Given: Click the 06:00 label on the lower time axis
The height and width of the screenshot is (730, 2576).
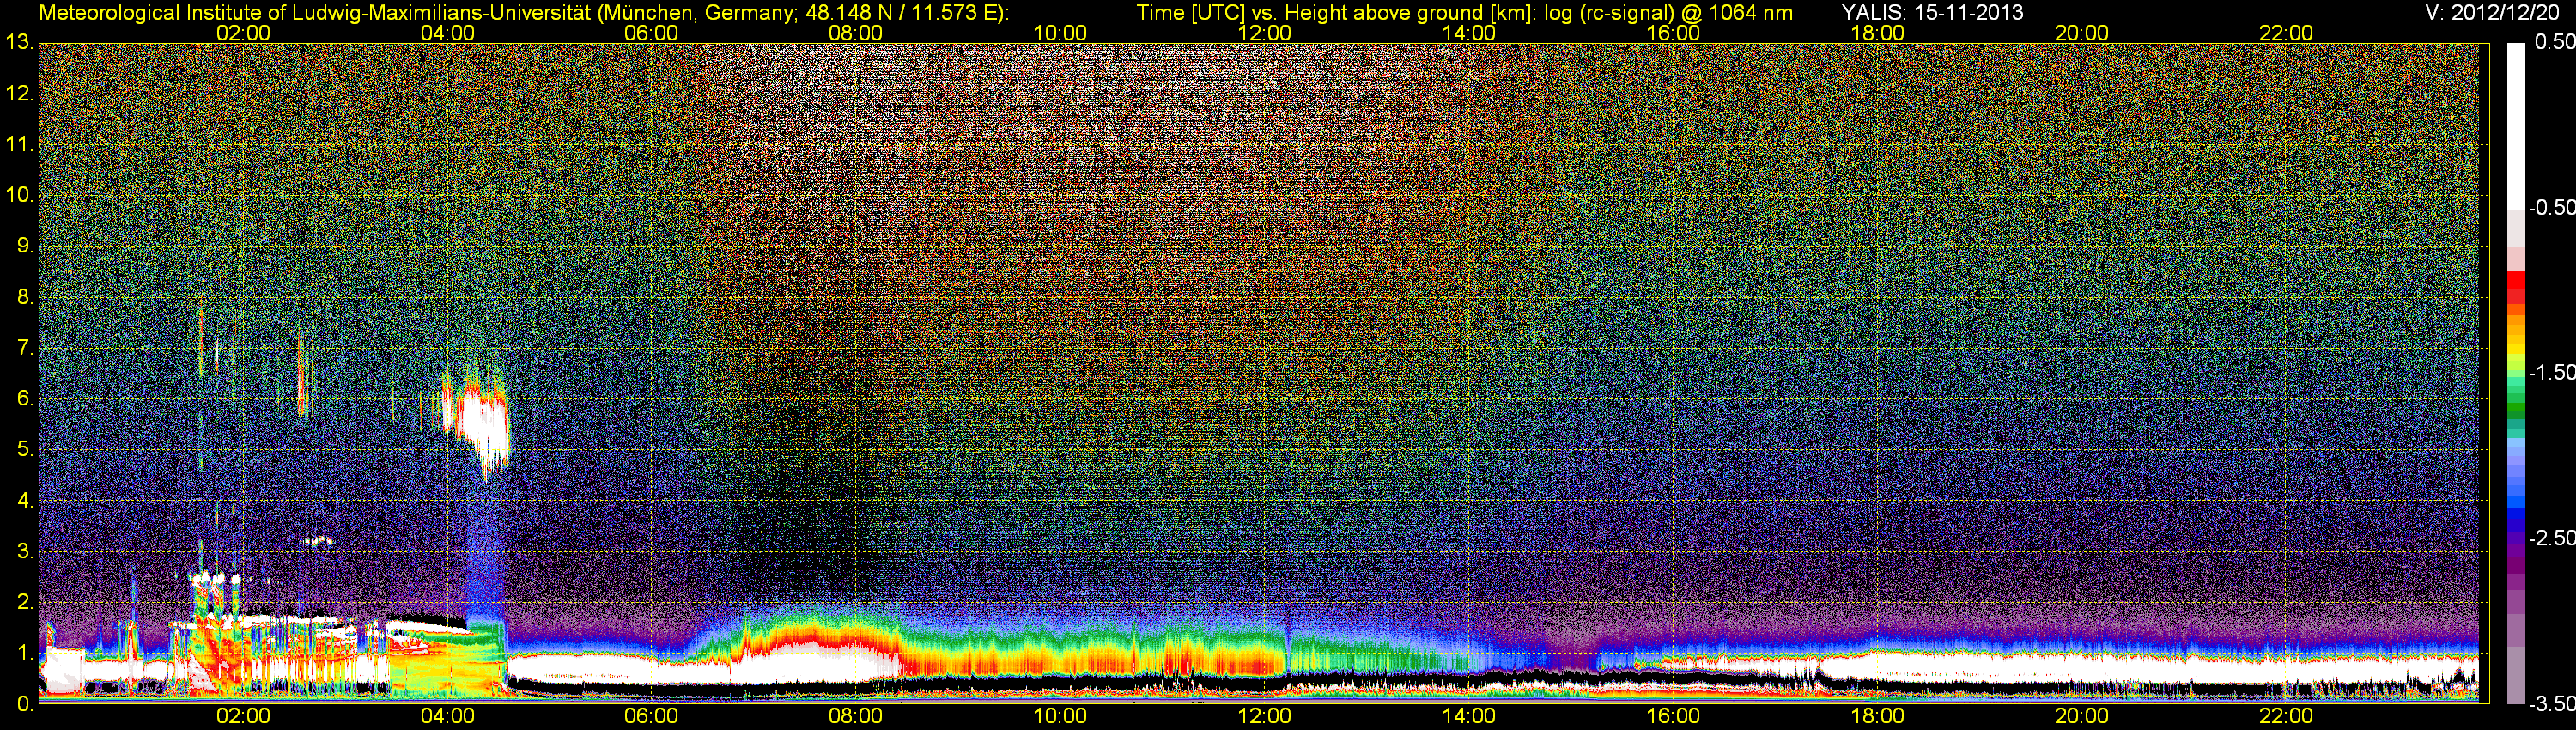Looking at the screenshot, I should pos(651,716).
